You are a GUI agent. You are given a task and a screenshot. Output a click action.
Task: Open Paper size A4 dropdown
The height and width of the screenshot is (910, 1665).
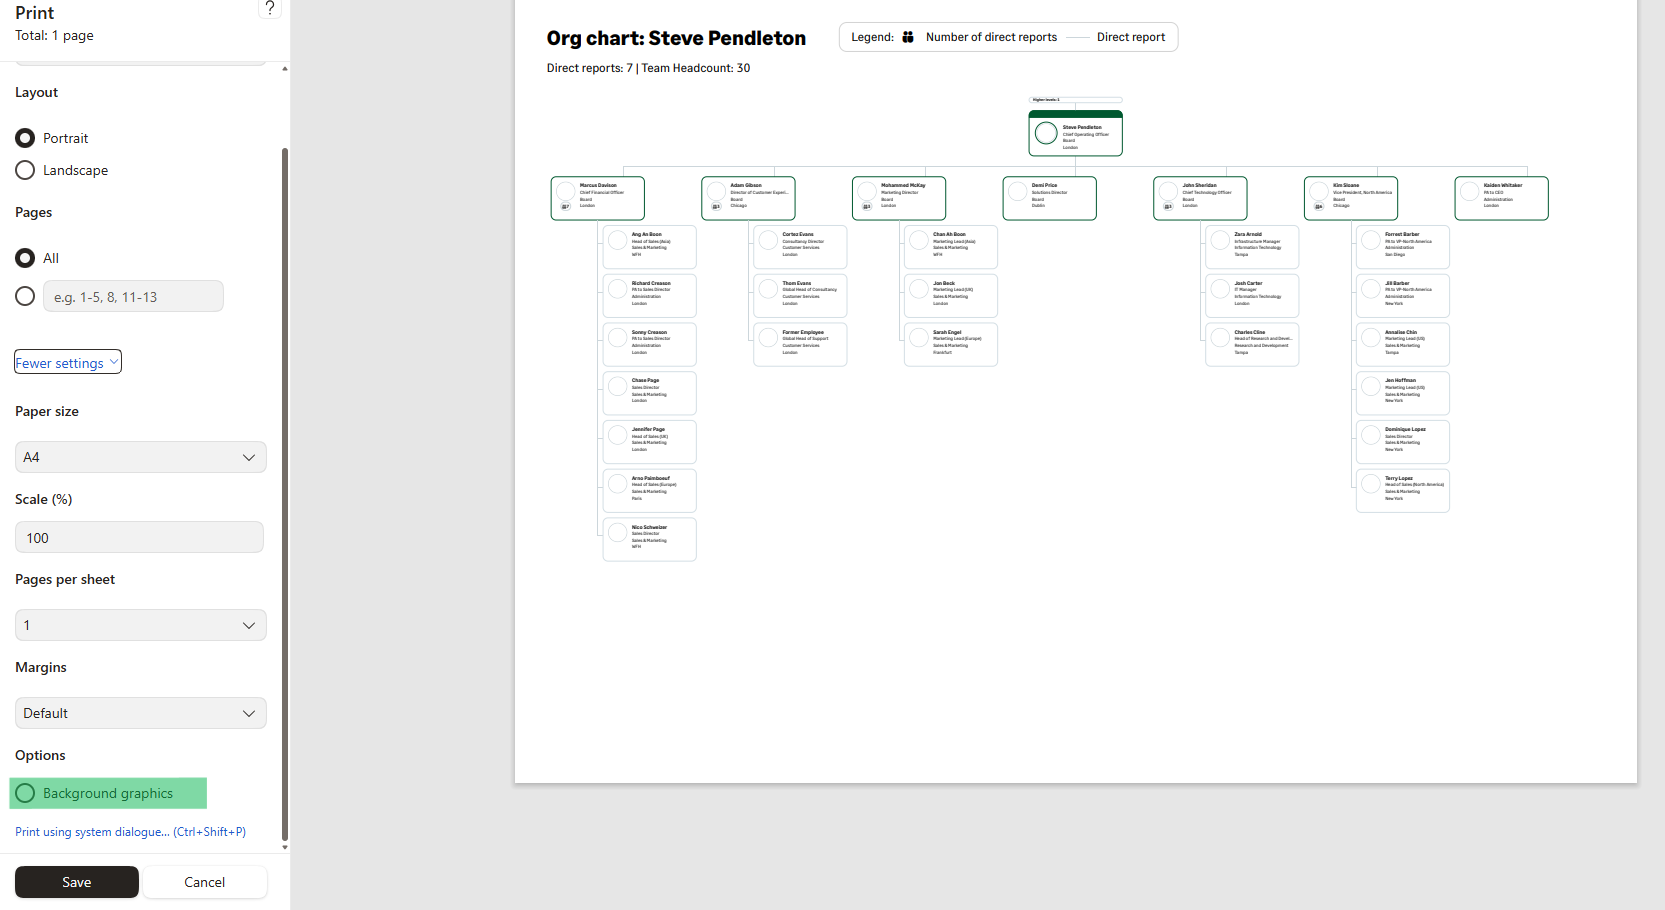[141, 457]
